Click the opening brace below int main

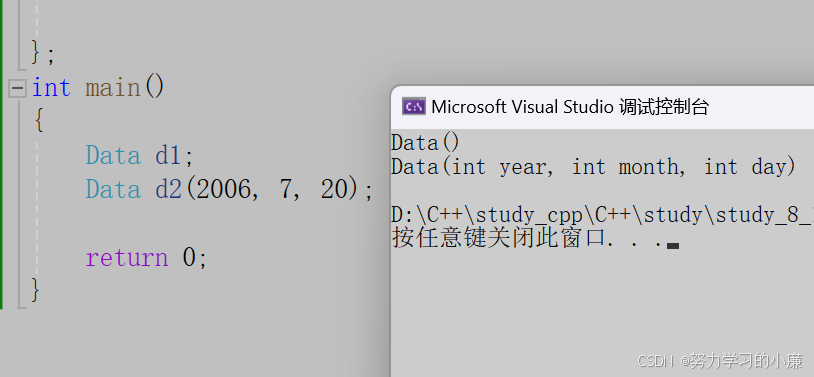coord(38,121)
